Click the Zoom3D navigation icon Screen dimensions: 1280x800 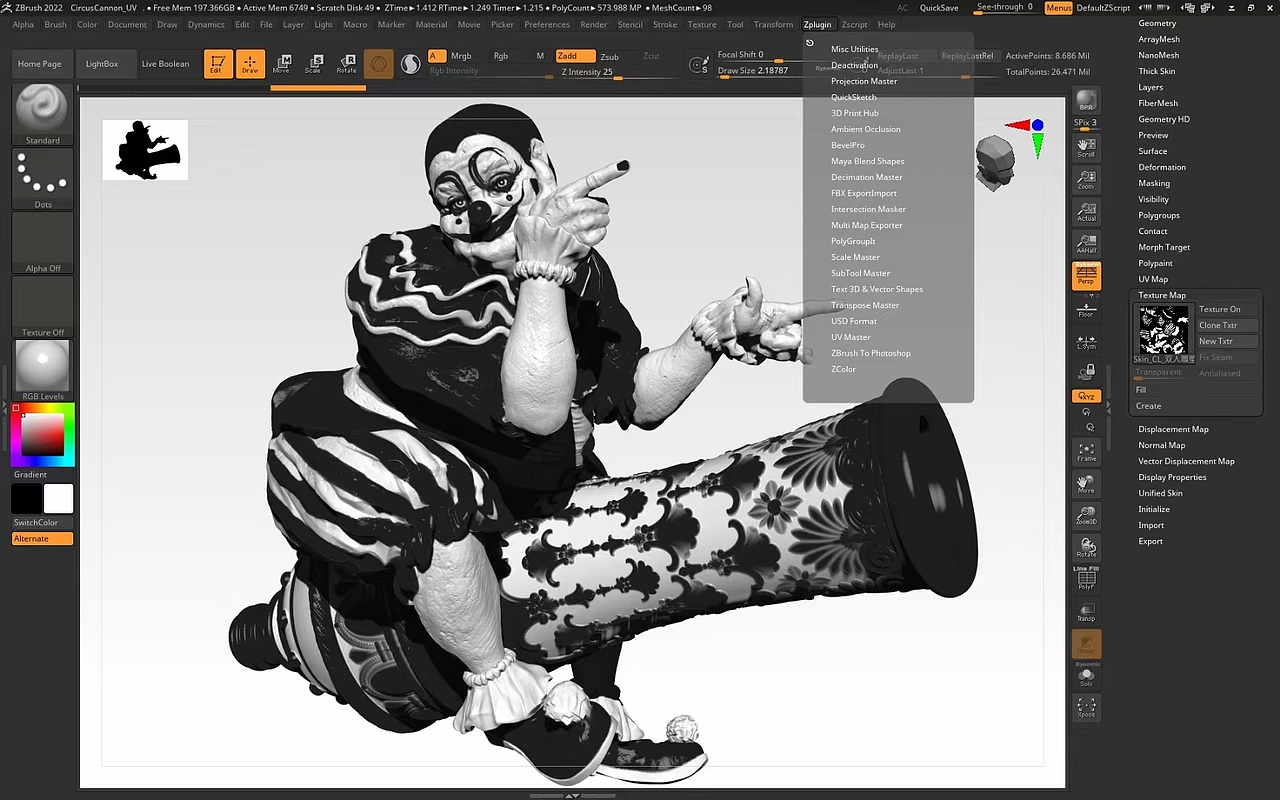pos(1086,516)
